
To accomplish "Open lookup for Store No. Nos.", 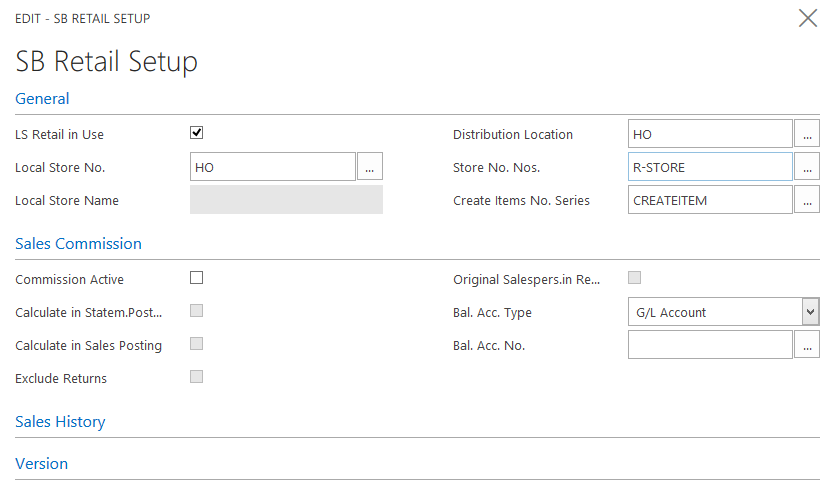I will [x=807, y=167].
